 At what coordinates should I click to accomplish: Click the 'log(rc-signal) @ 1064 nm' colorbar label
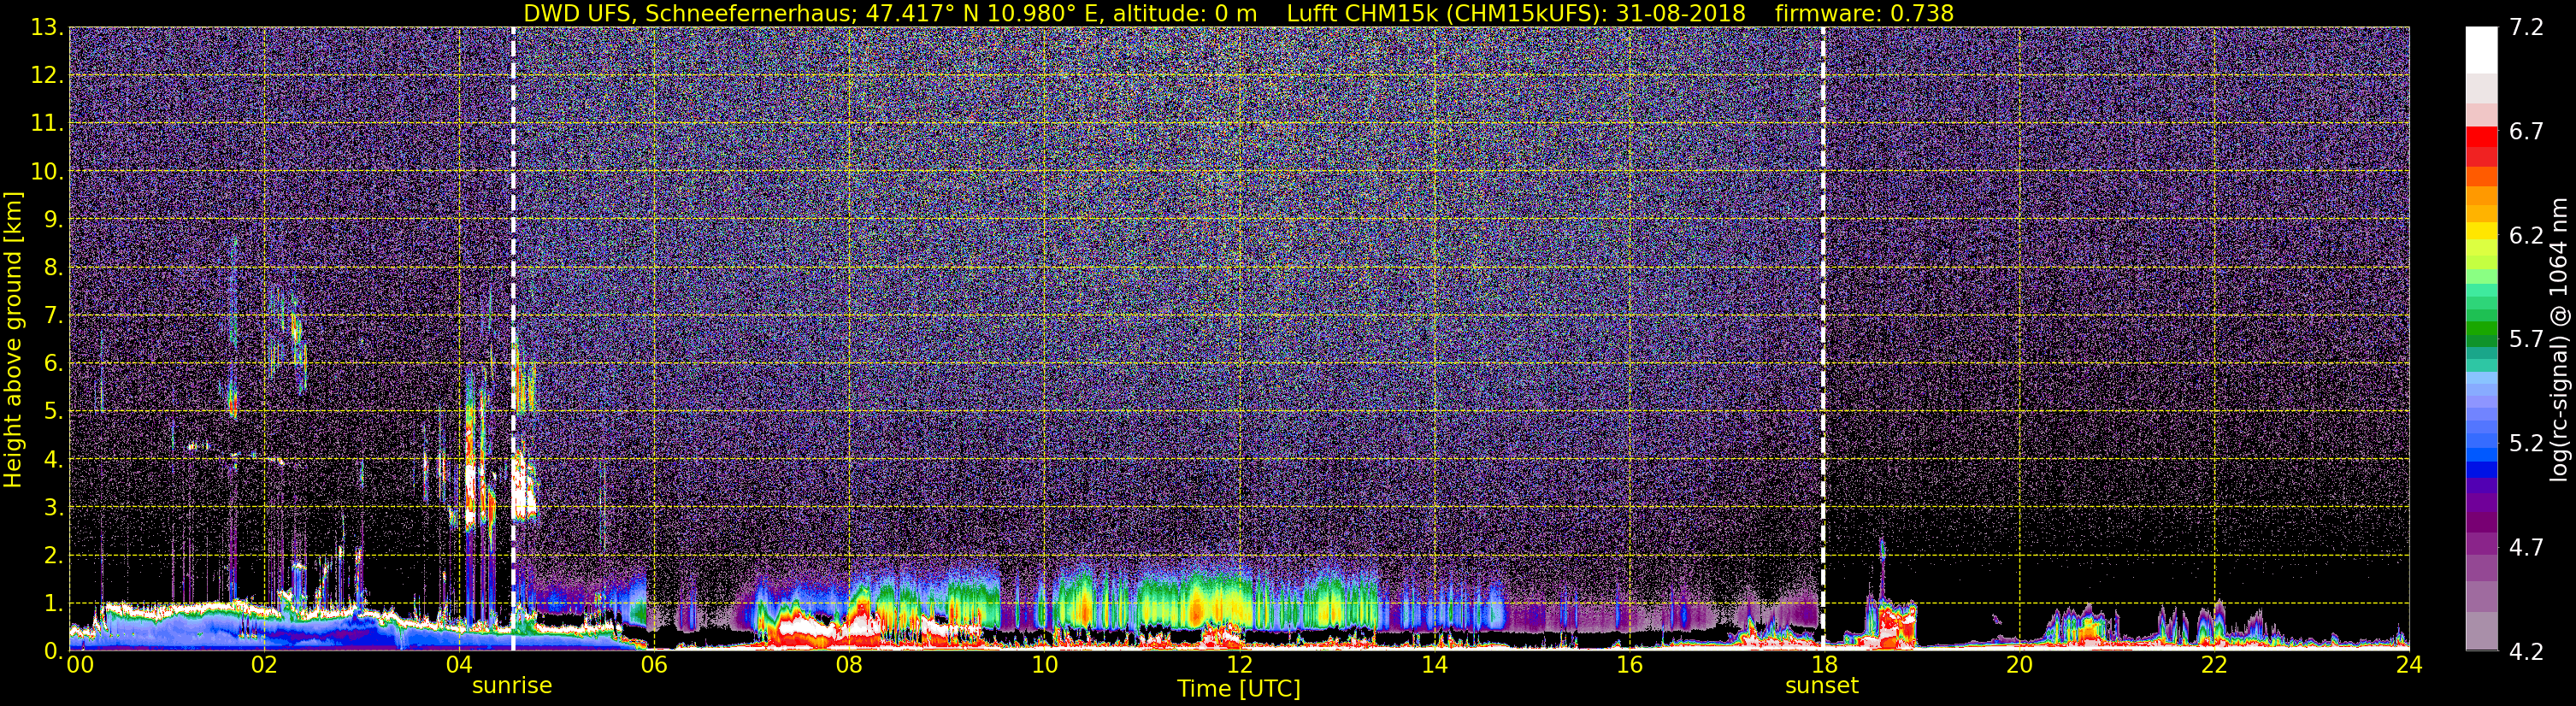(x=2558, y=340)
